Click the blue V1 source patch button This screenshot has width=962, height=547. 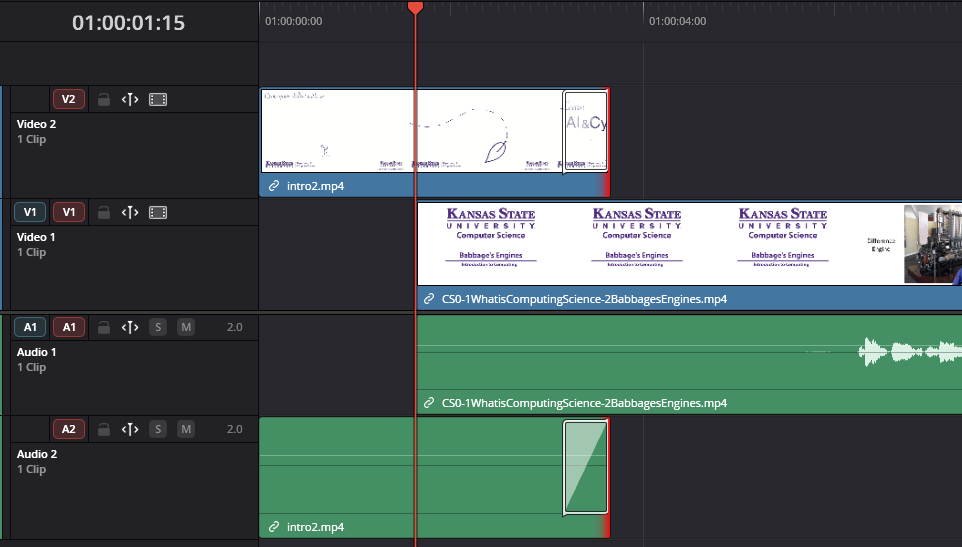pyautogui.click(x=30, y=212)
